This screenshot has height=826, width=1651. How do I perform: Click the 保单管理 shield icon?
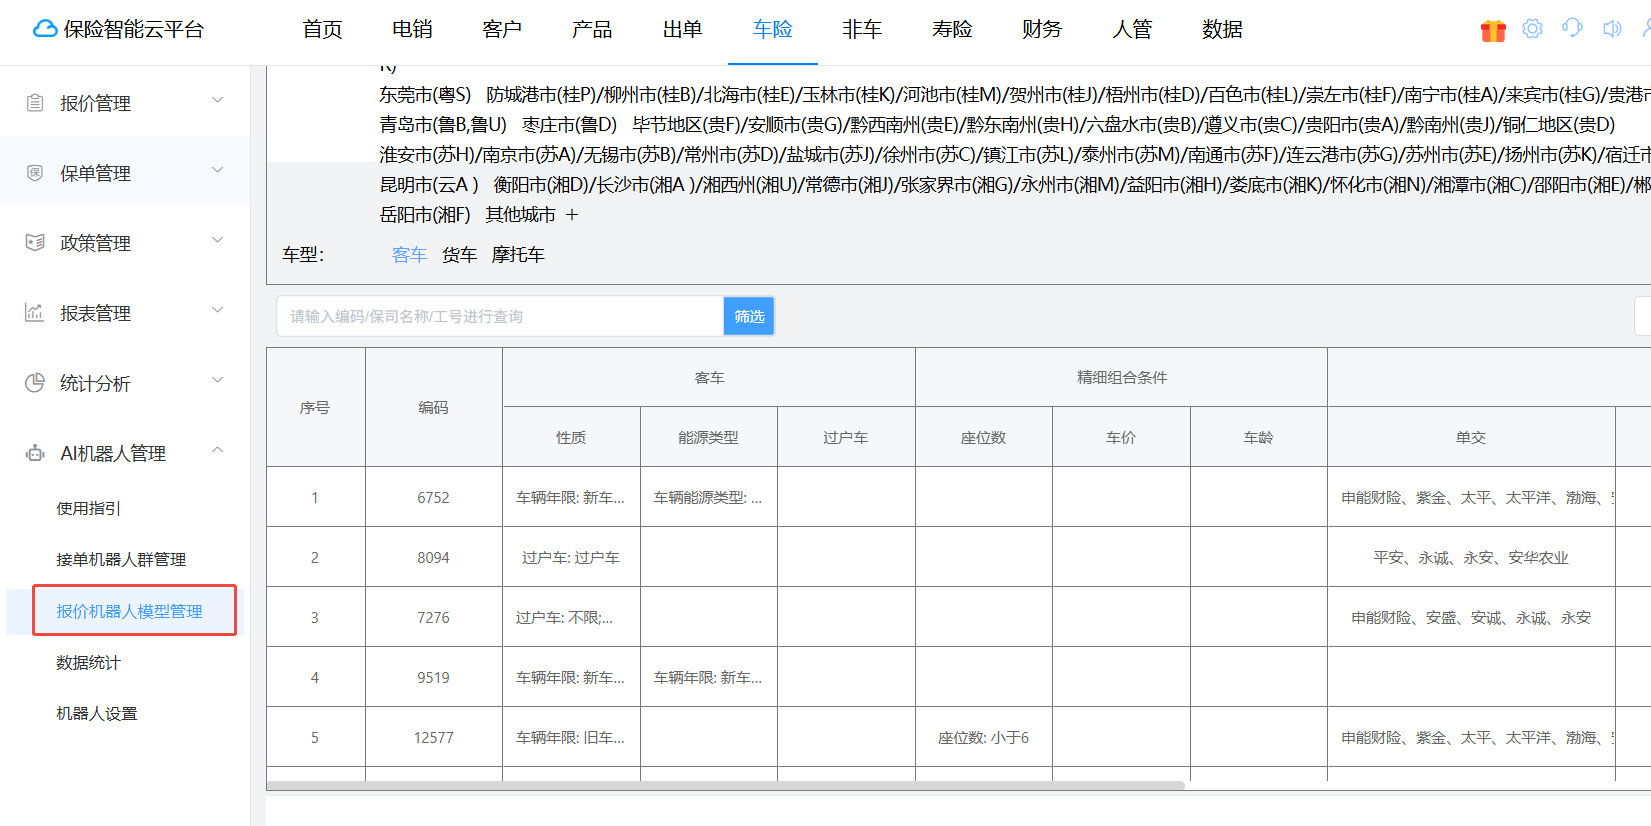tap(35, 172)
